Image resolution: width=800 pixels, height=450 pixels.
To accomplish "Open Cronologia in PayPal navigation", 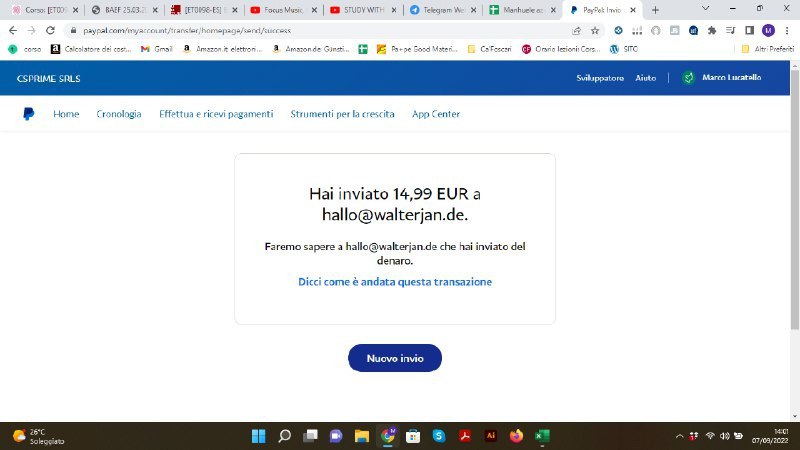I will pos(119,114).
